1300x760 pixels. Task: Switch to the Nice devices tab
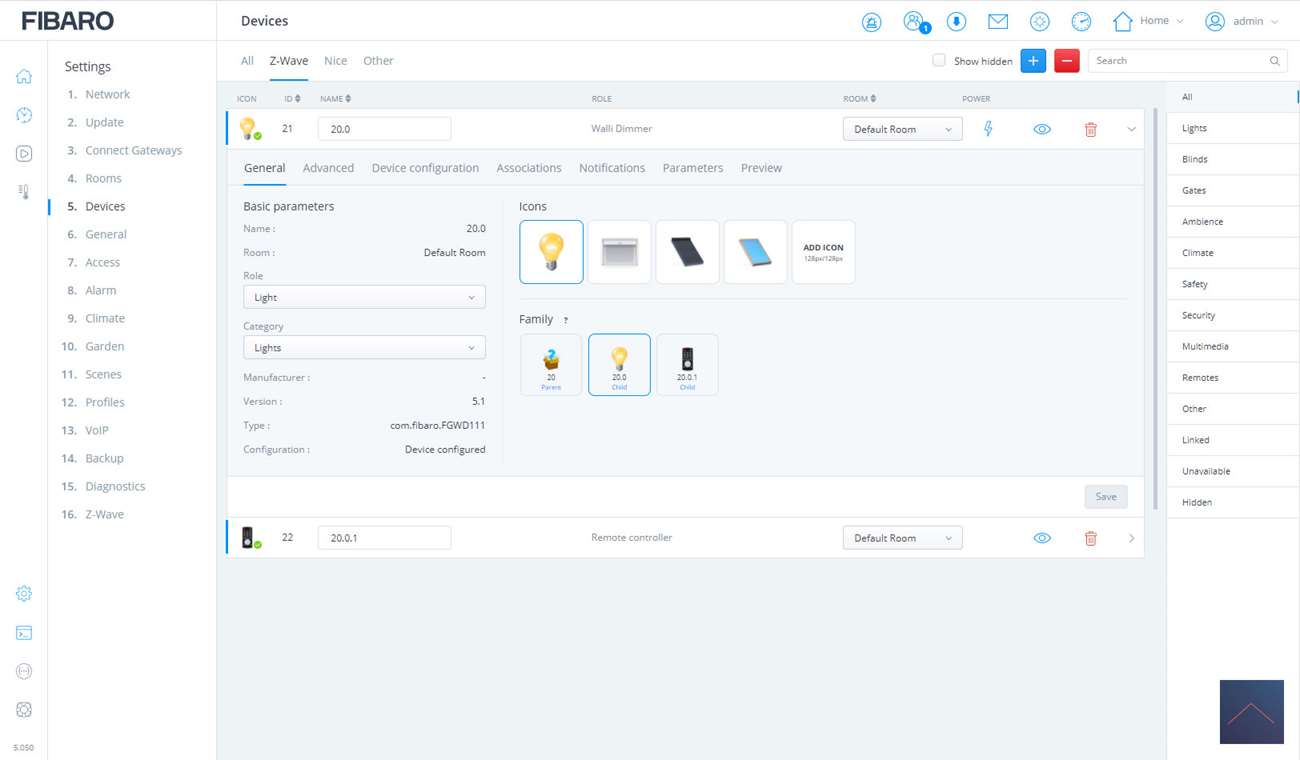(335, 61)
